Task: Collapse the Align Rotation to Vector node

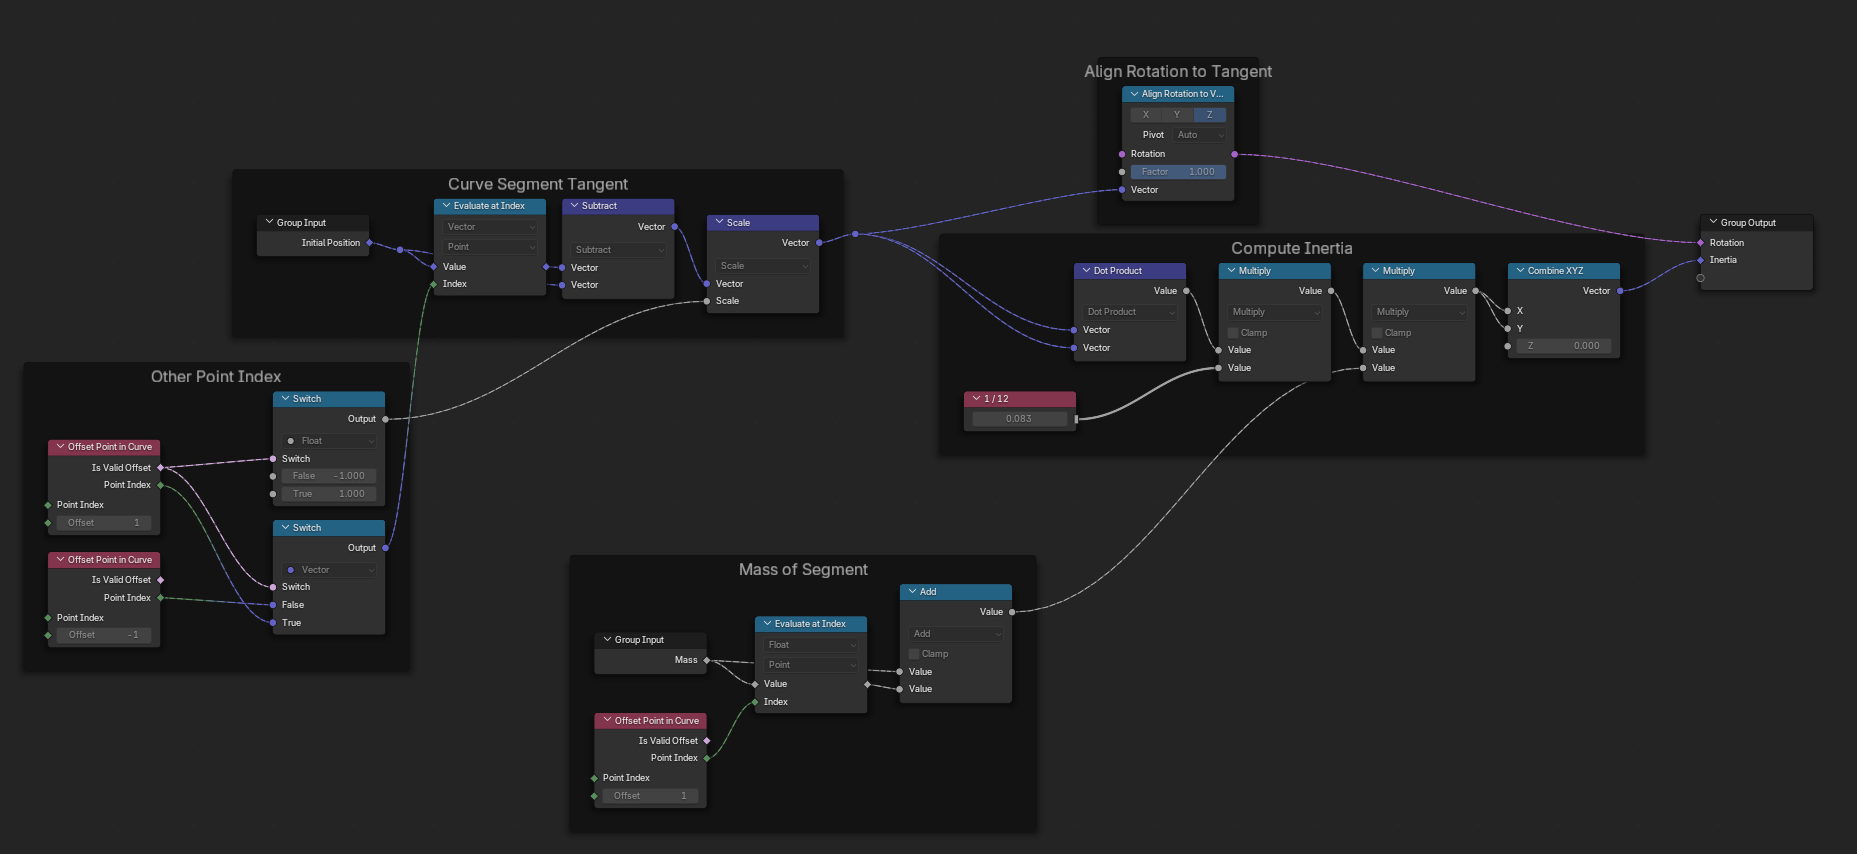Action: (1134, 94)
